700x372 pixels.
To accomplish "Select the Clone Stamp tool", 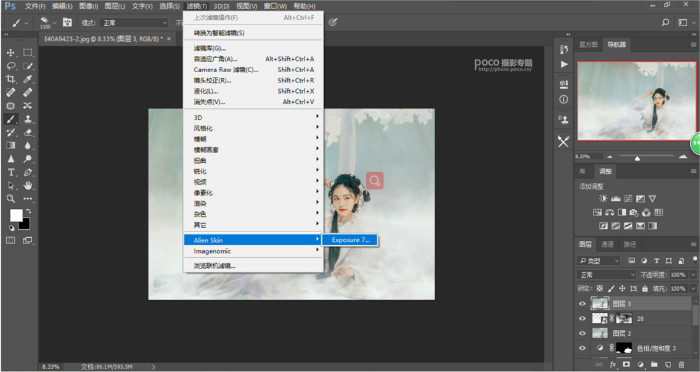I will point(28,119).
